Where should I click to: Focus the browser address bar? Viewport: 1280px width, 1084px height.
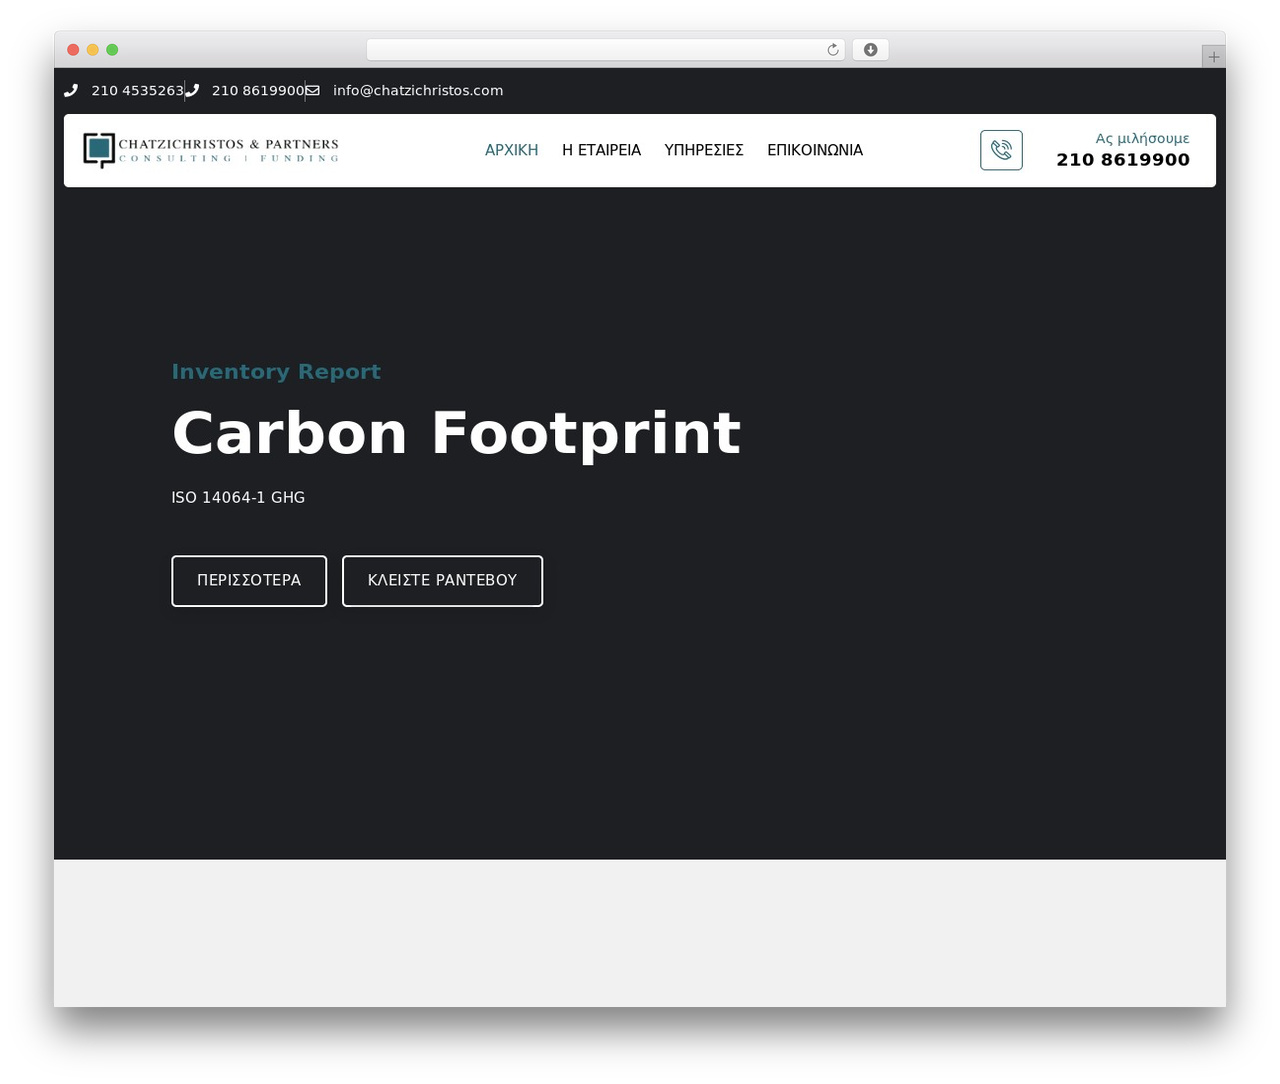605,50
